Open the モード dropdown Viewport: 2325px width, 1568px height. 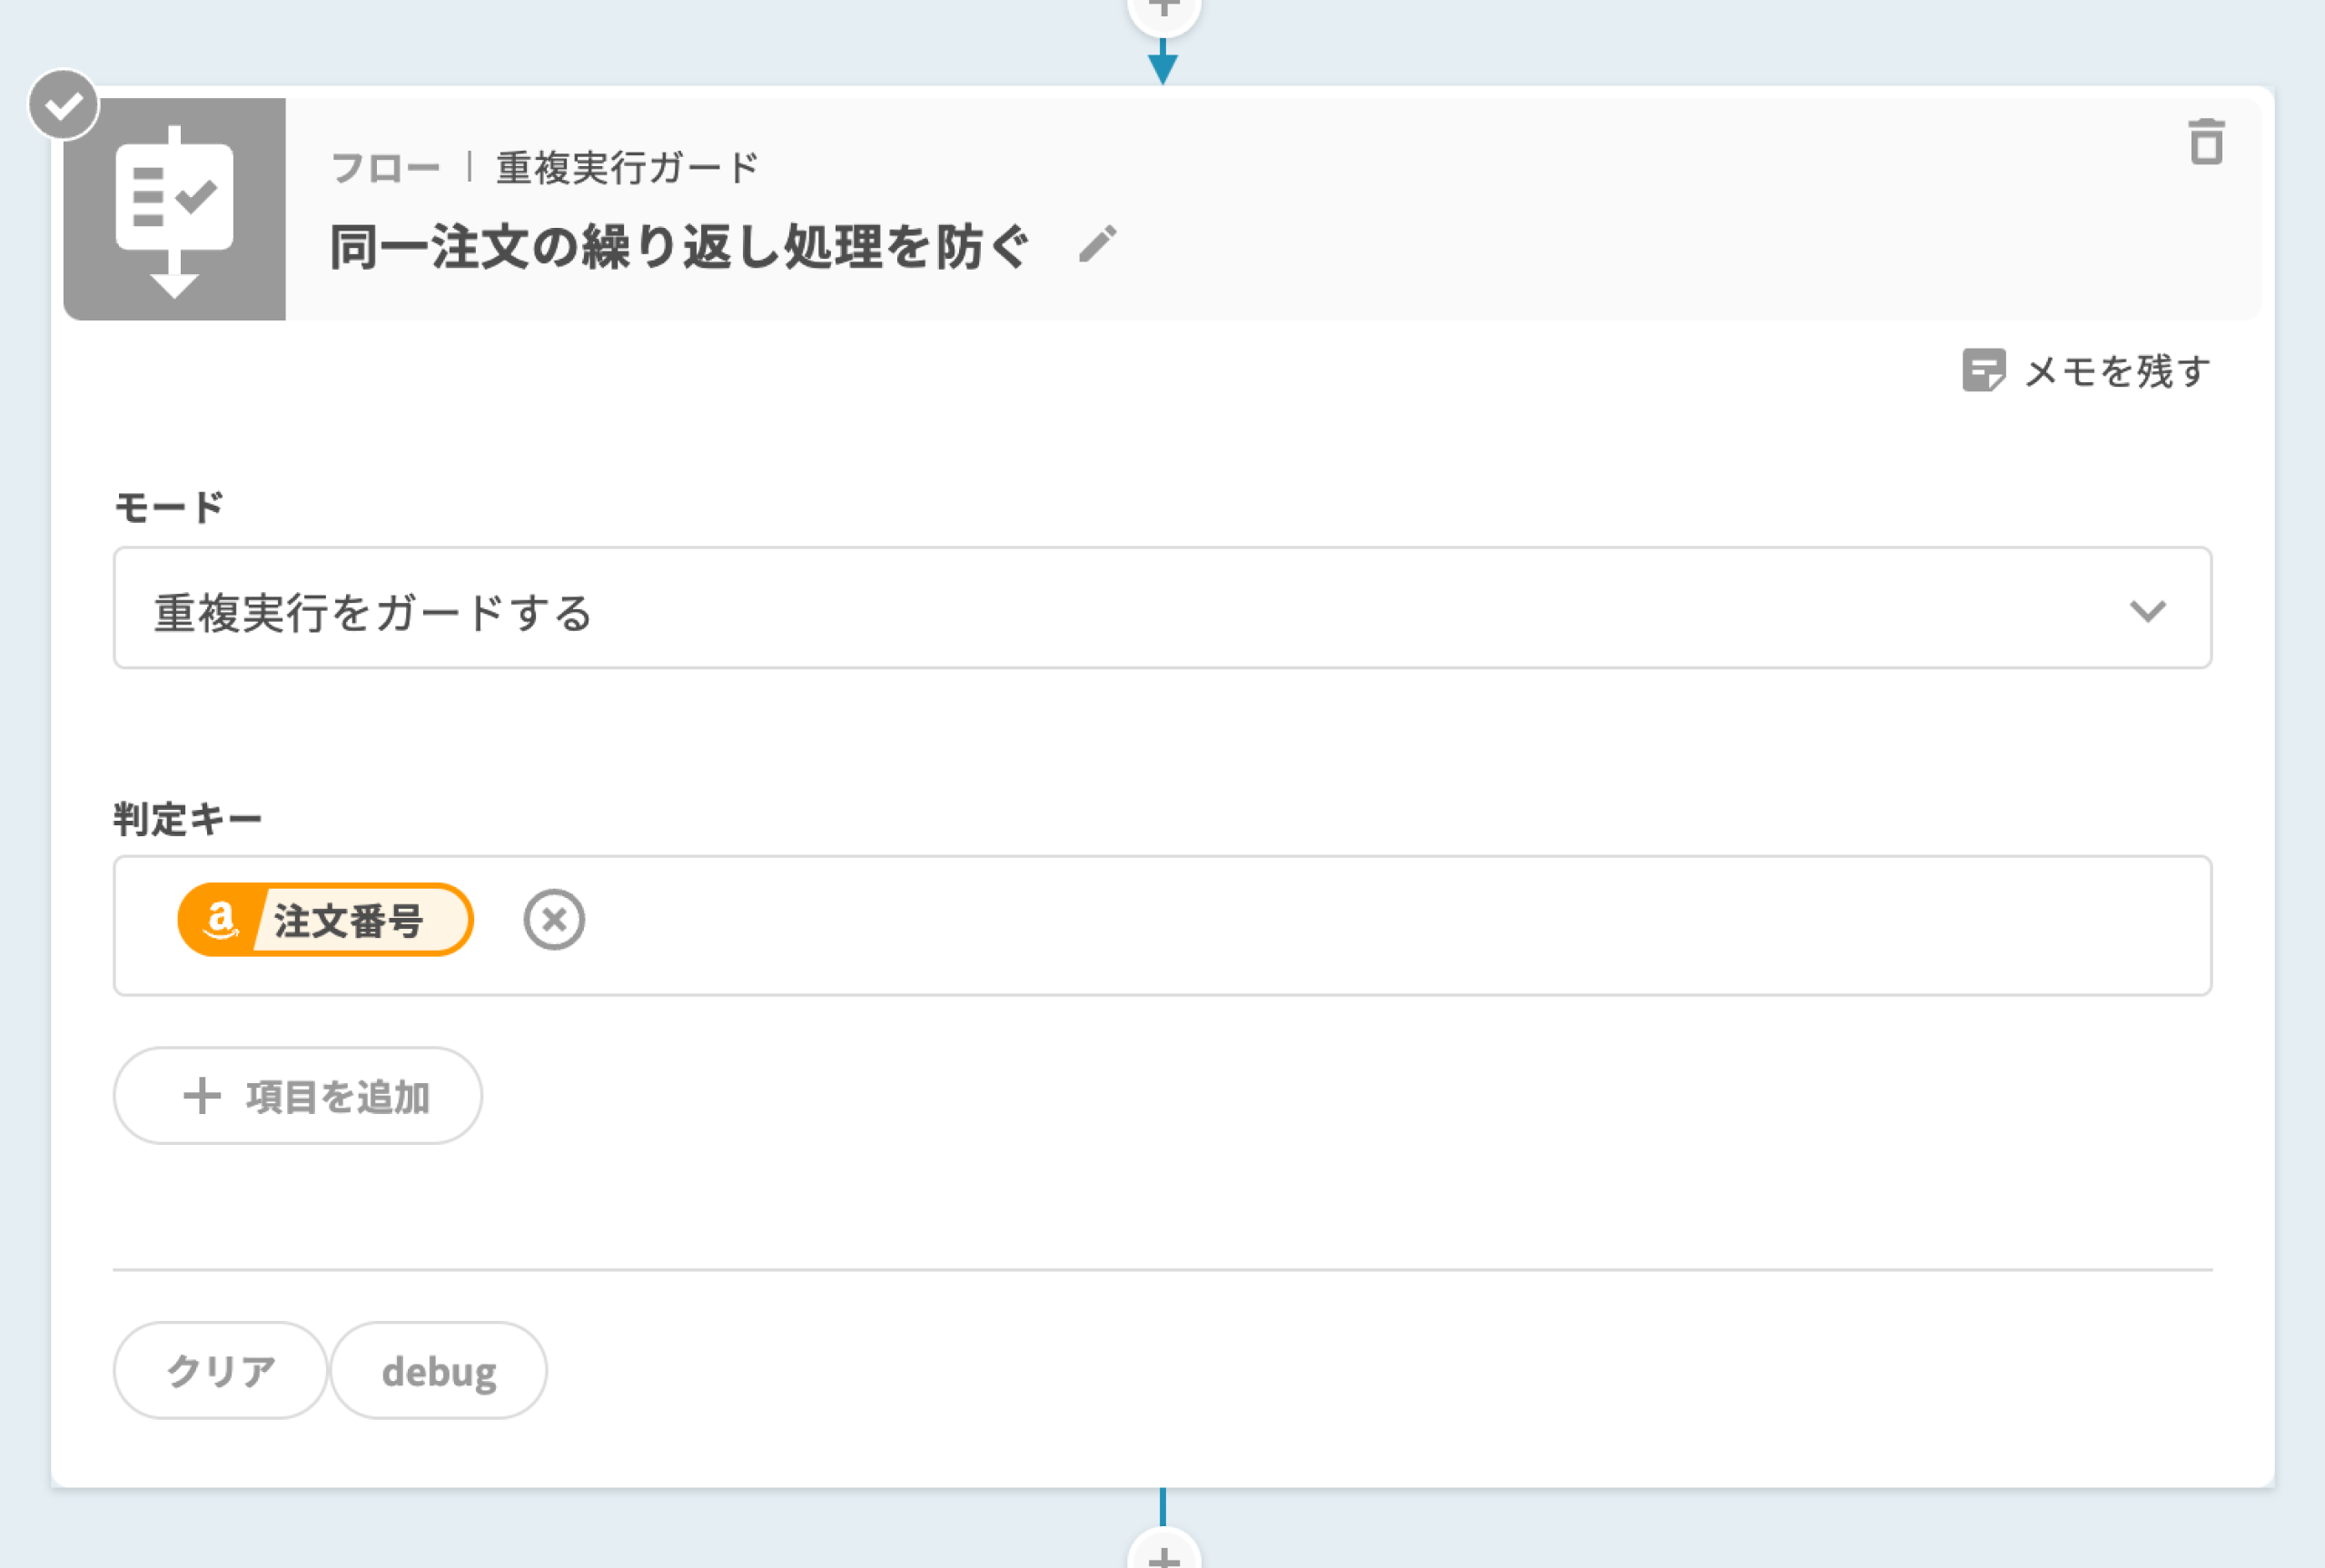[x=1160, y=608]
